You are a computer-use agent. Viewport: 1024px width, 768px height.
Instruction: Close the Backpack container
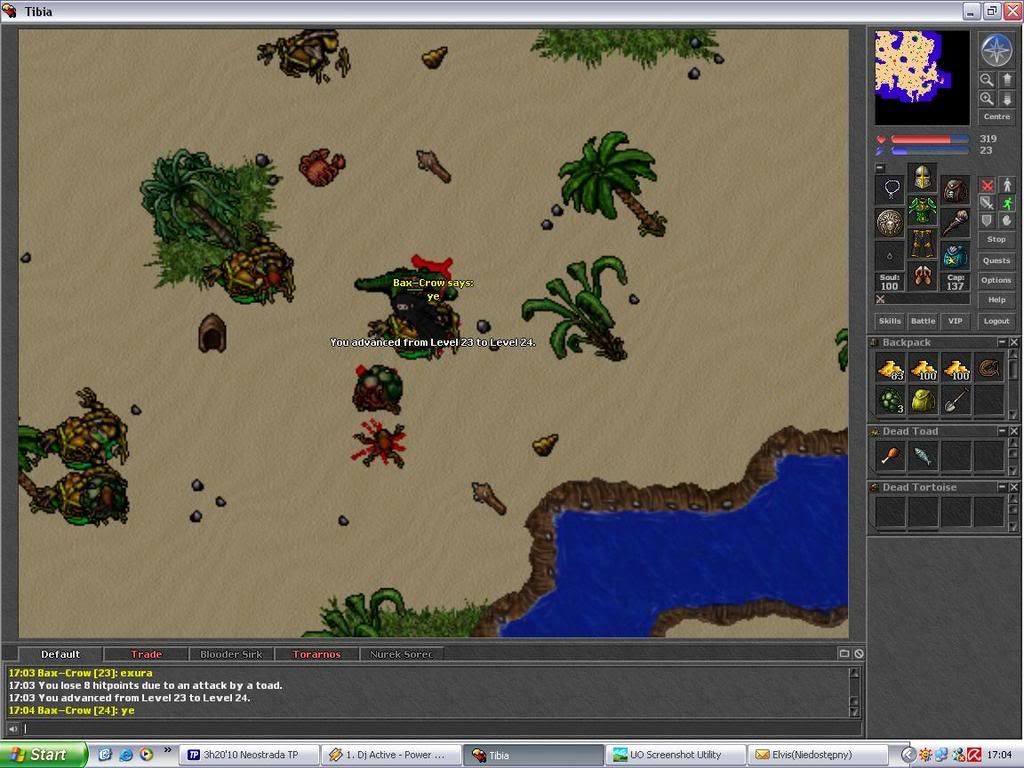pyautogui.click(x=1014, y=342)
